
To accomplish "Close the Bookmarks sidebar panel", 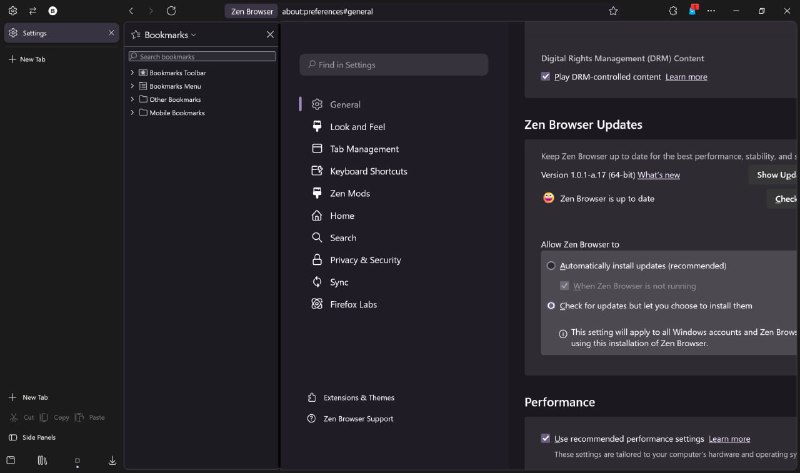I will click(270, 34).
